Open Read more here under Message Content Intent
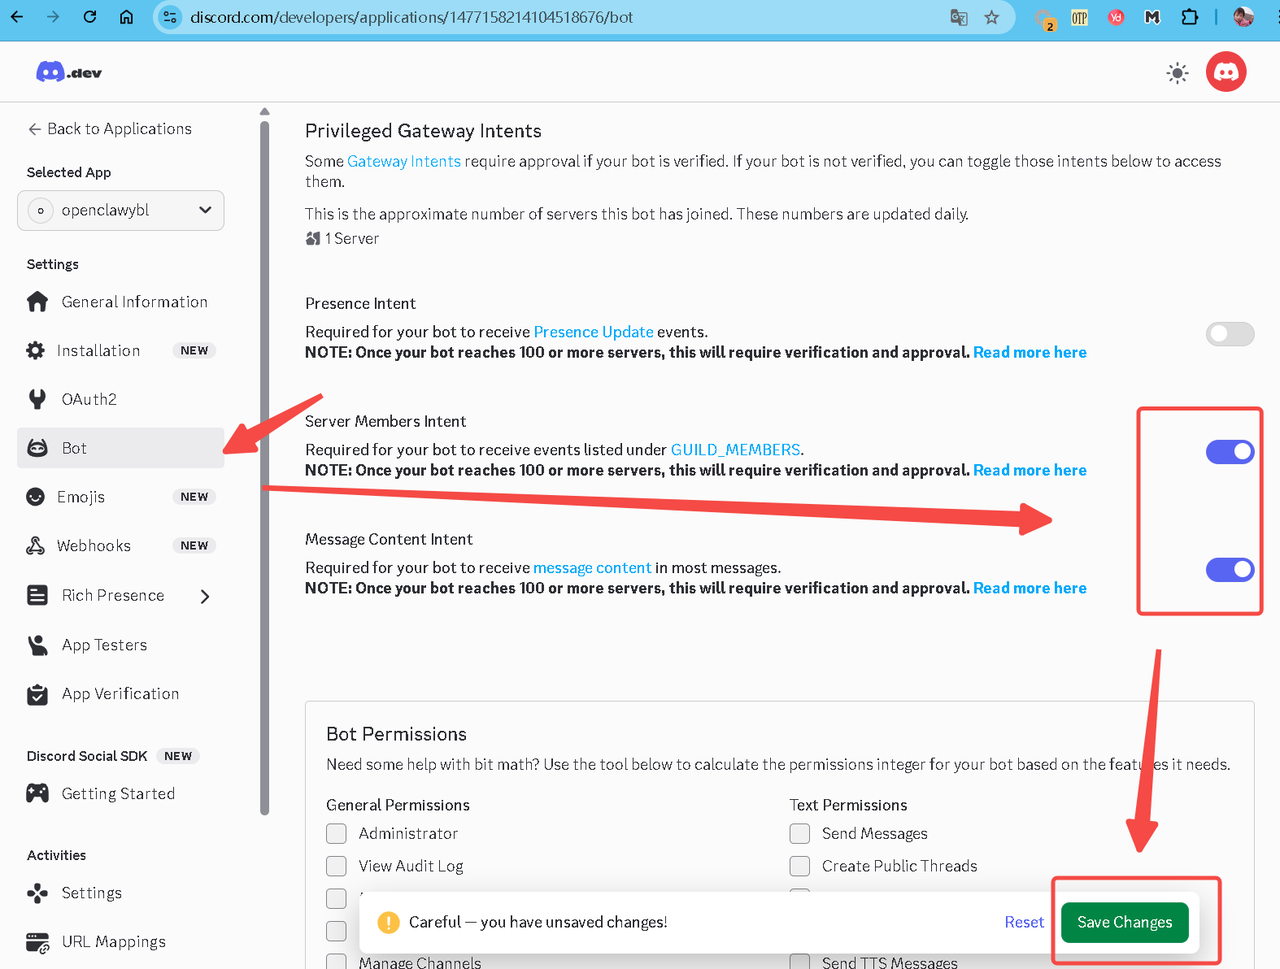Image resolution: width=1280 pixels, height=969 pixels. (x=1030, y=588)
